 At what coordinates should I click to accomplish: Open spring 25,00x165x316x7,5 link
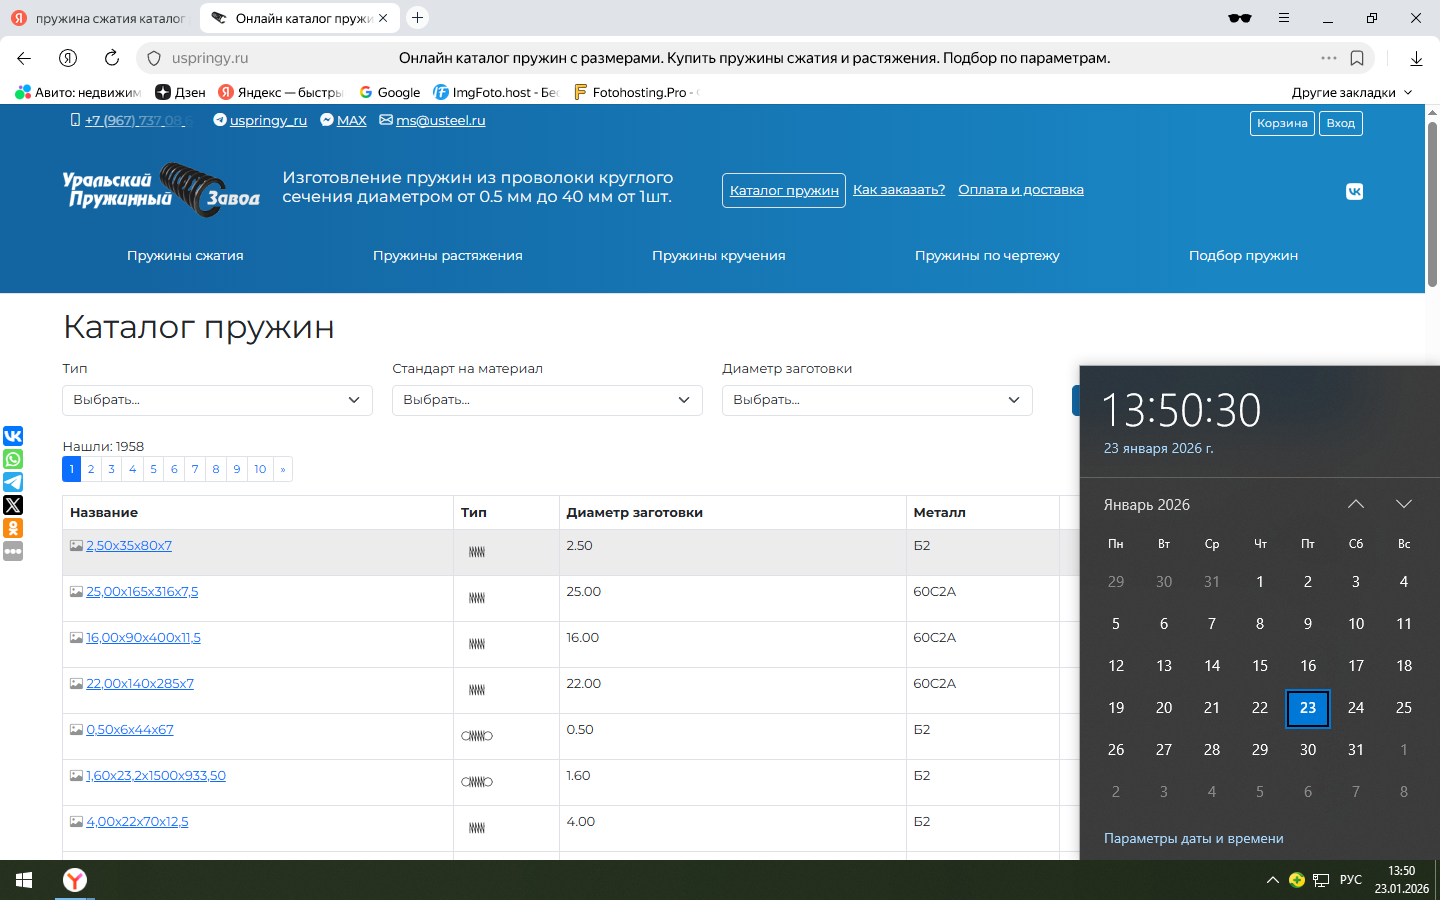pos(142,592)
